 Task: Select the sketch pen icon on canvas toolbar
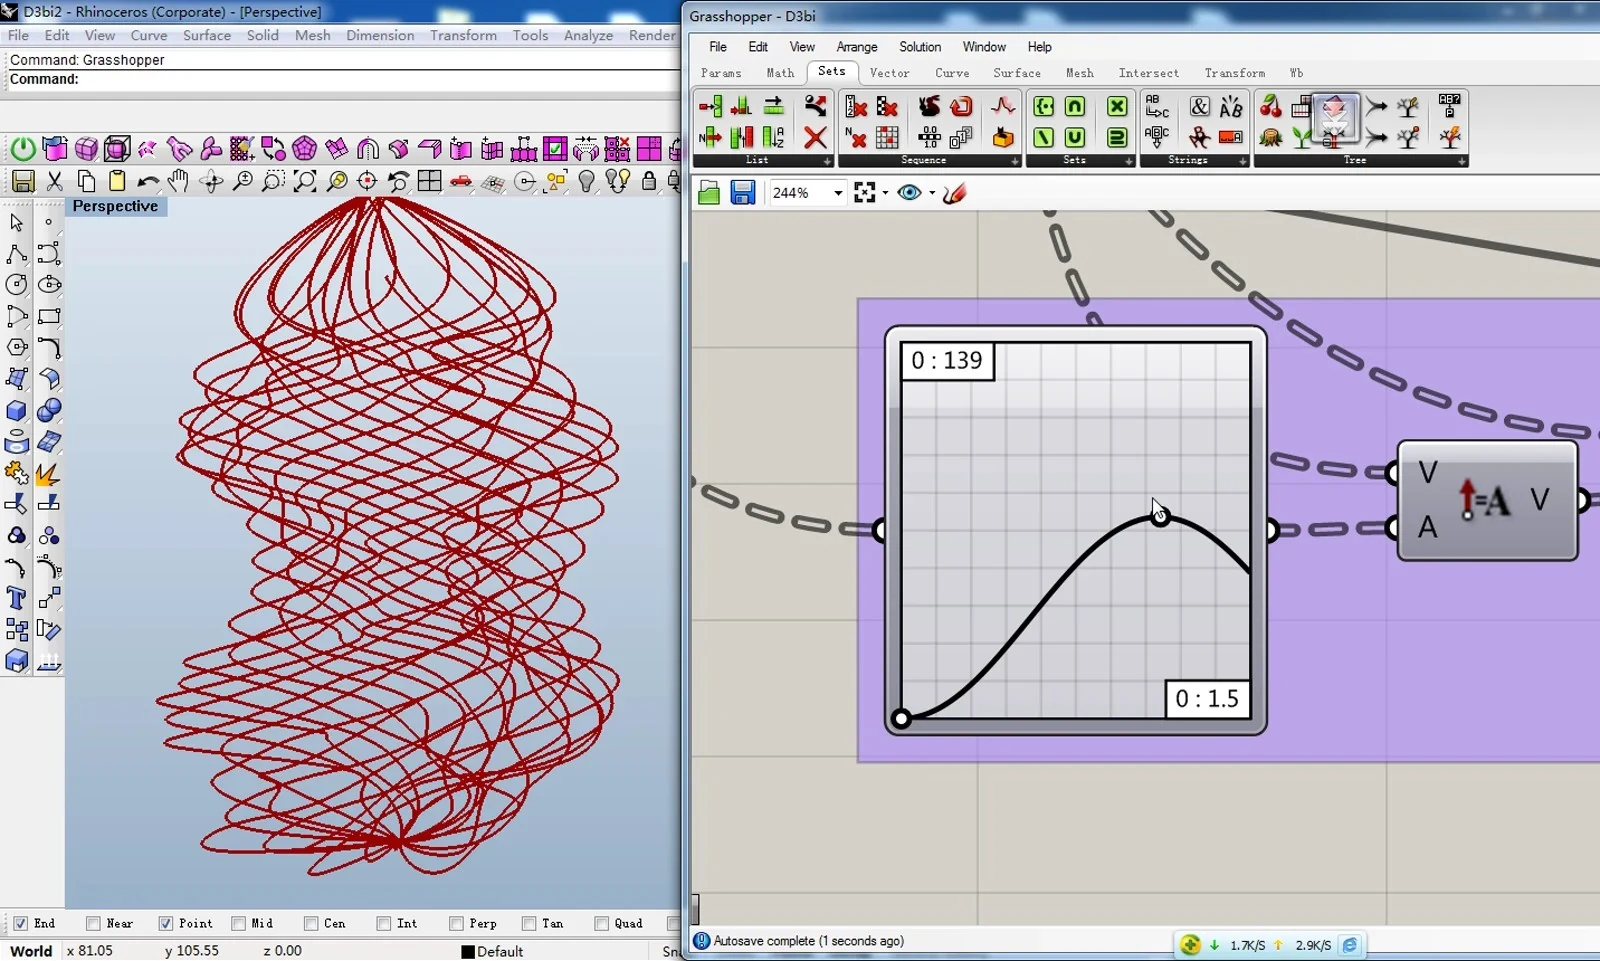tap(955, 193)
